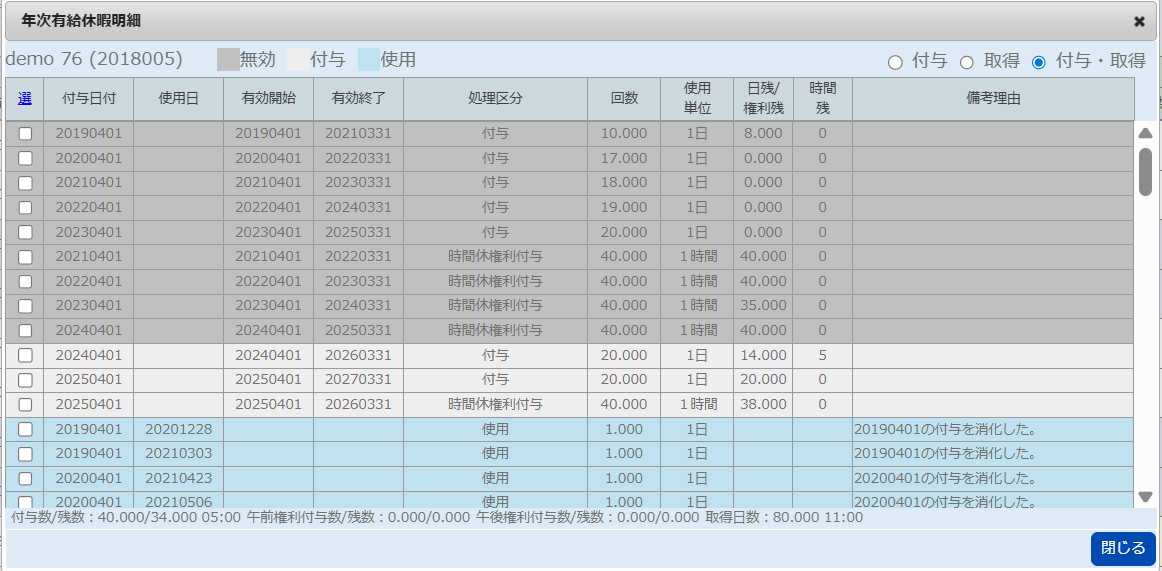Click the 有効終了 column header
The width and height of the screenshot is (1162, 571).
coord(358,98)
